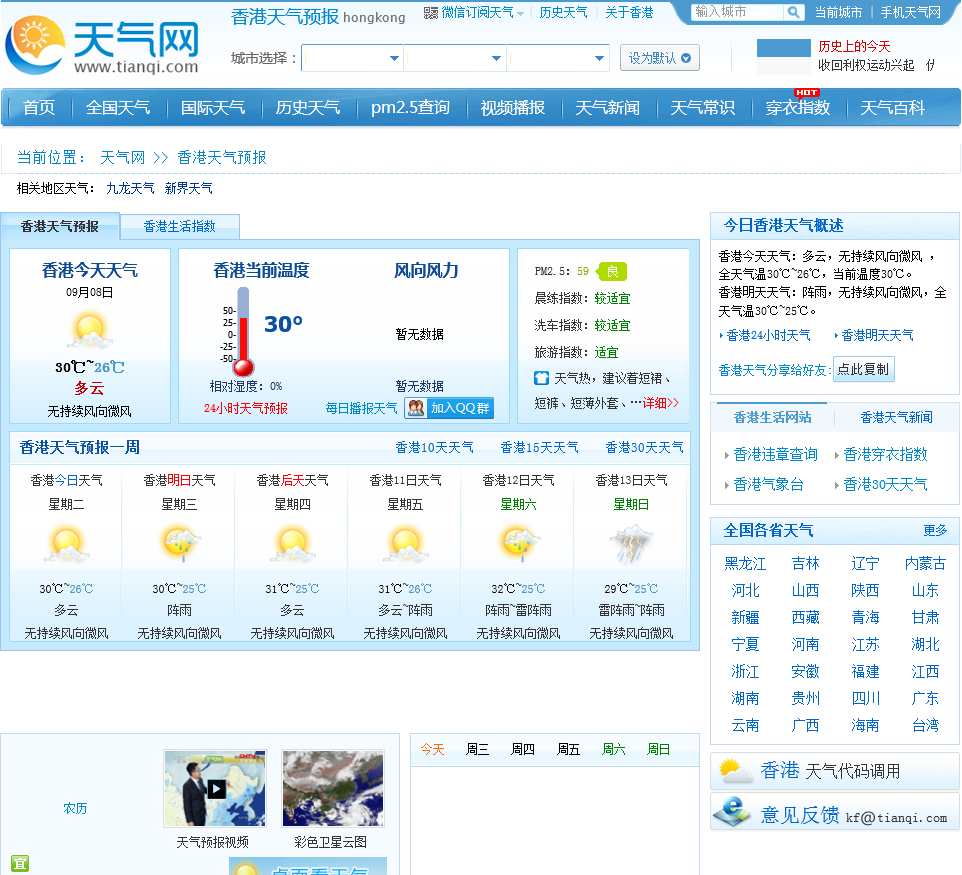Image resolution: width=962 pixels, height=875 pixels.
Task: Open the pm2.5查询 nav item
Action: coord(410,108)
